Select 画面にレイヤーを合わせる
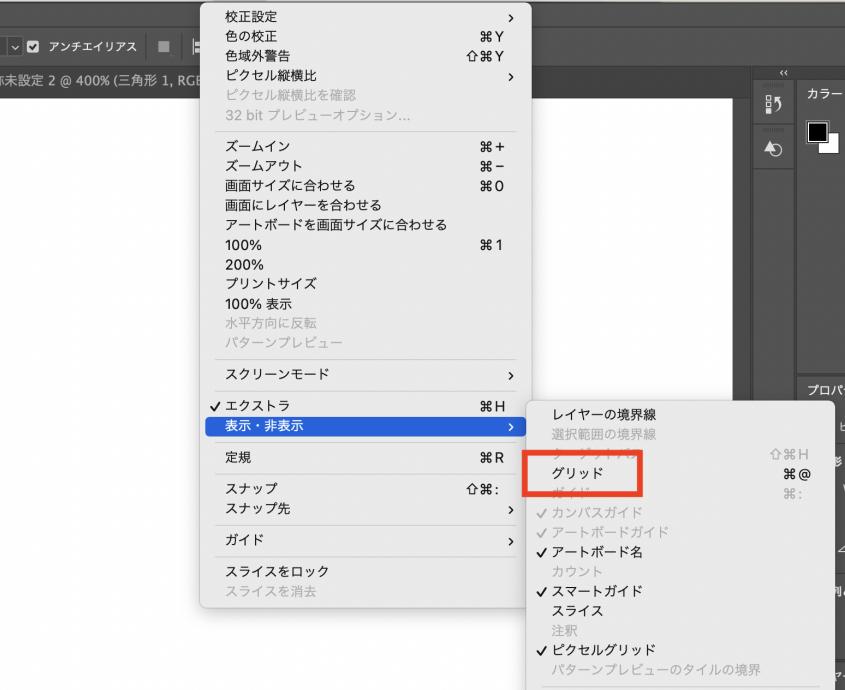Image resolution: width=845 pixels, height=690 pixels. tap(365, 205)
